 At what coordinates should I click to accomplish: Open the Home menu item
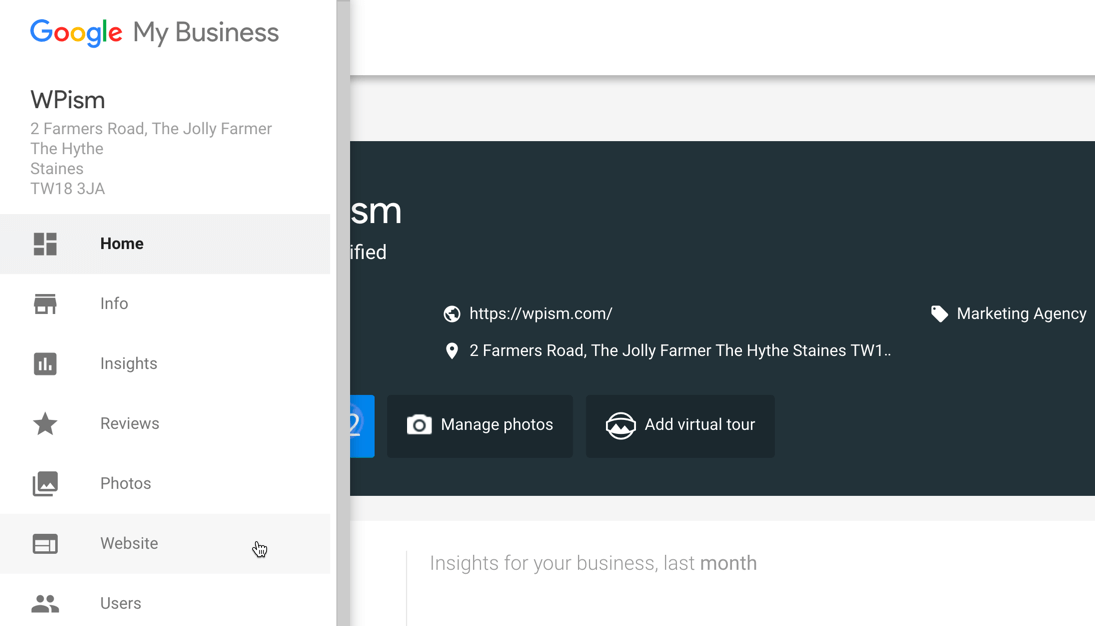tap(165, 244)
